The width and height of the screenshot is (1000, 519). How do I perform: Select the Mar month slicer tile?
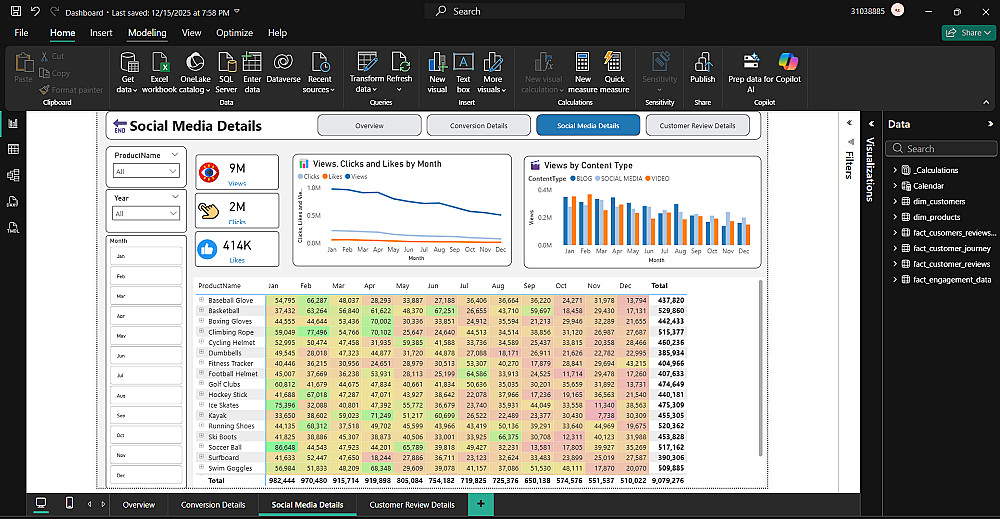coord(145,296)
